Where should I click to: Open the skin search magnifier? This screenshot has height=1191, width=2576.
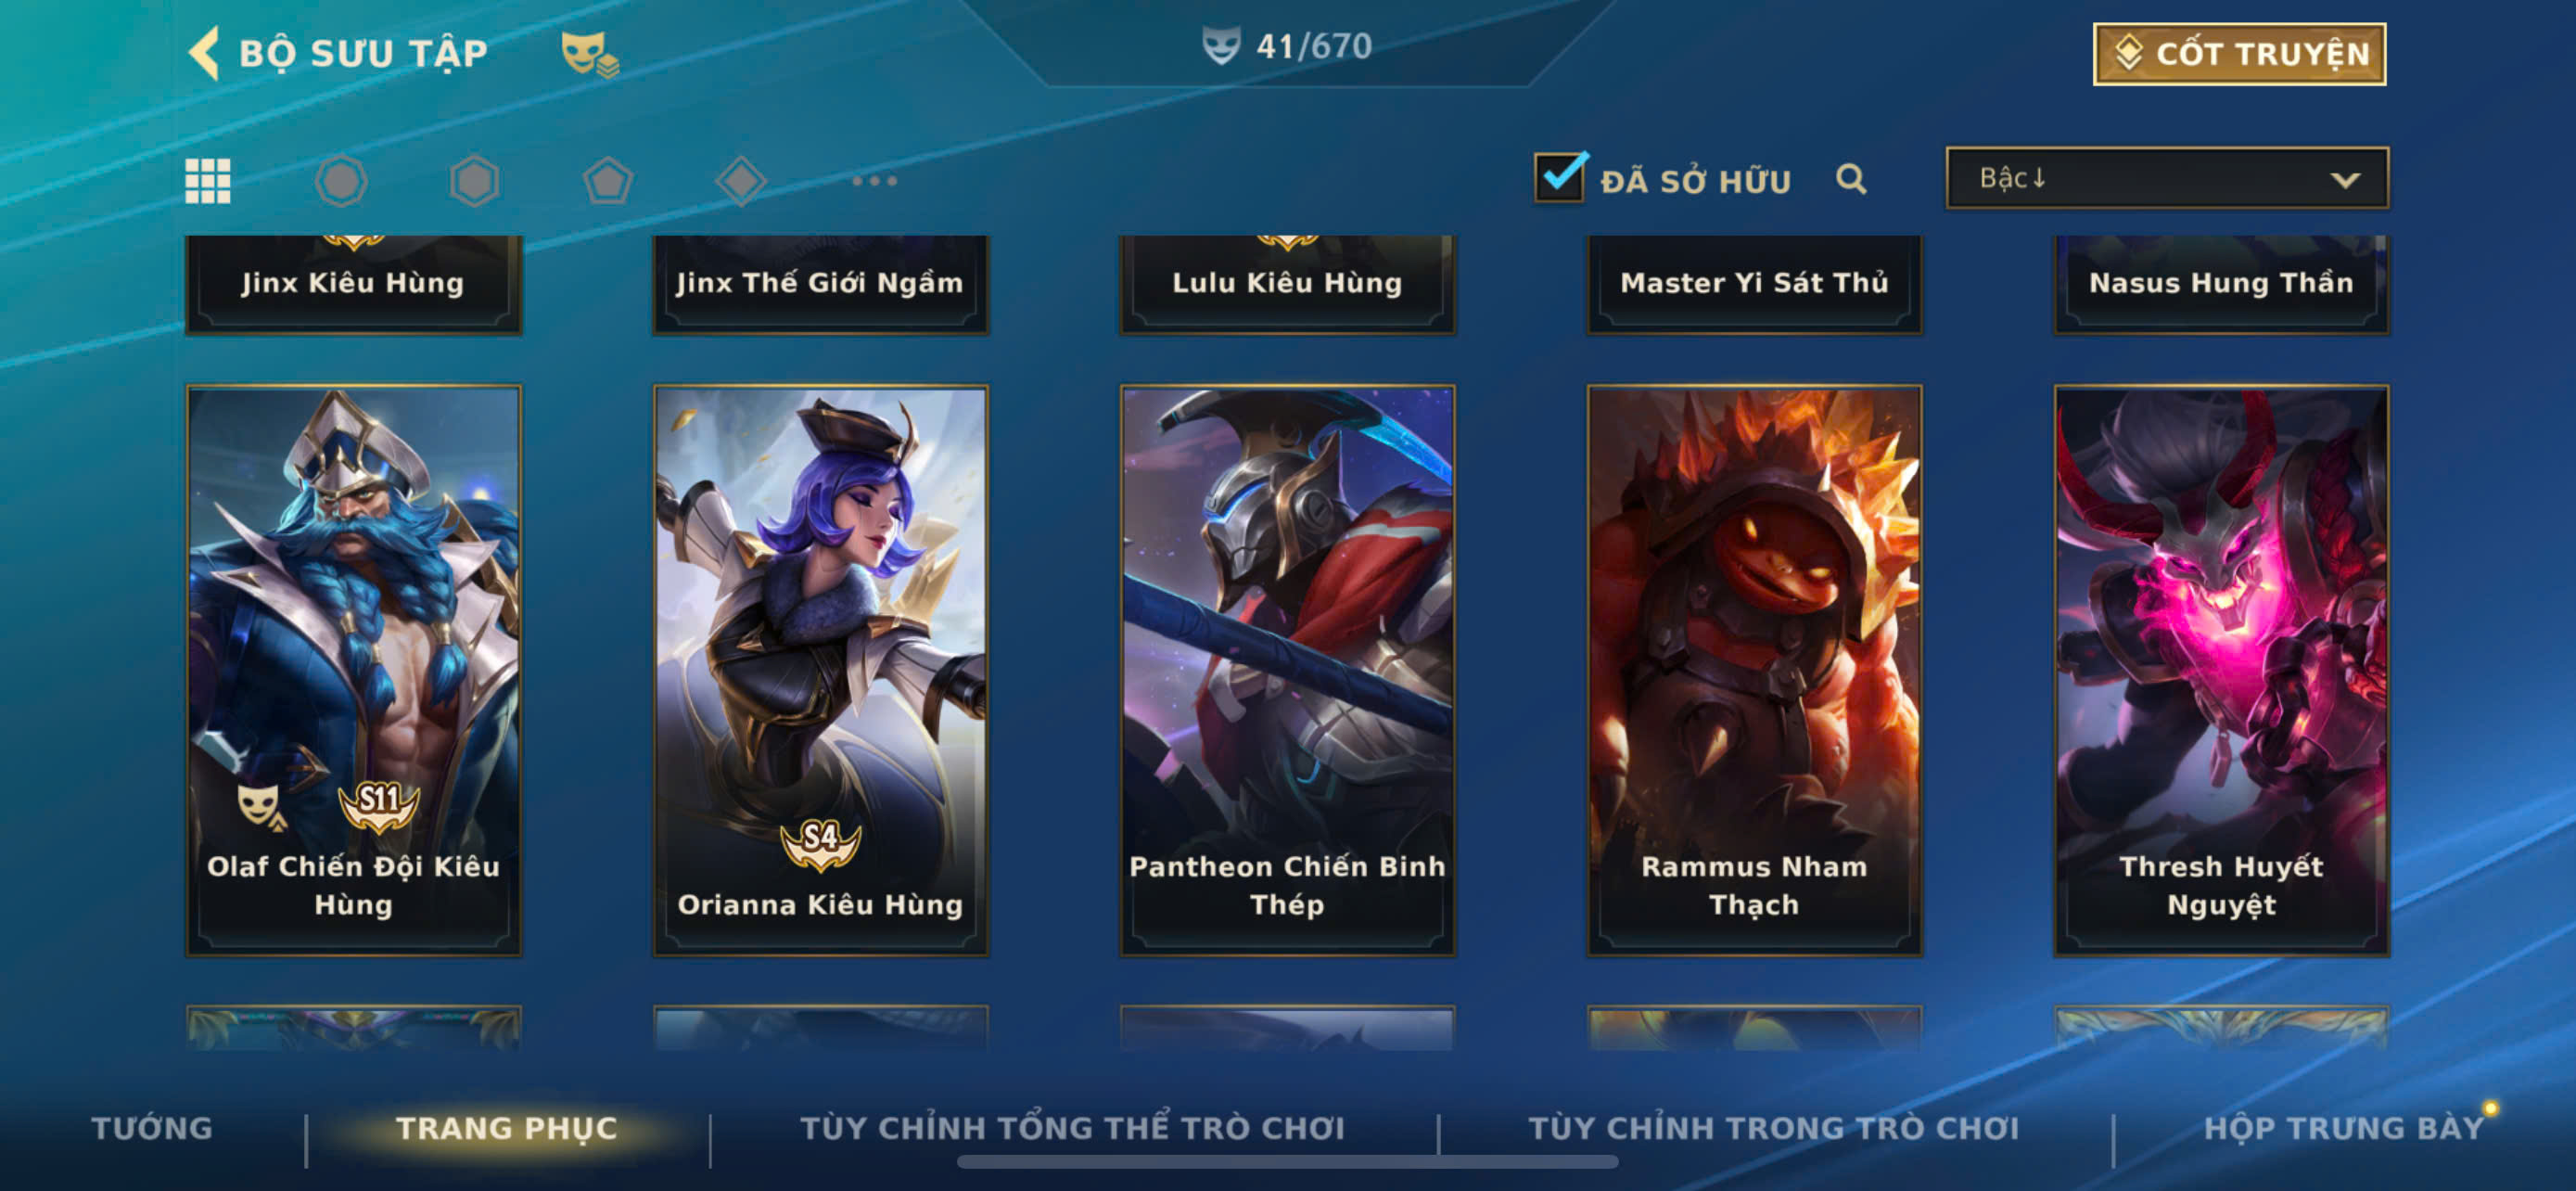pos(1851,179)
